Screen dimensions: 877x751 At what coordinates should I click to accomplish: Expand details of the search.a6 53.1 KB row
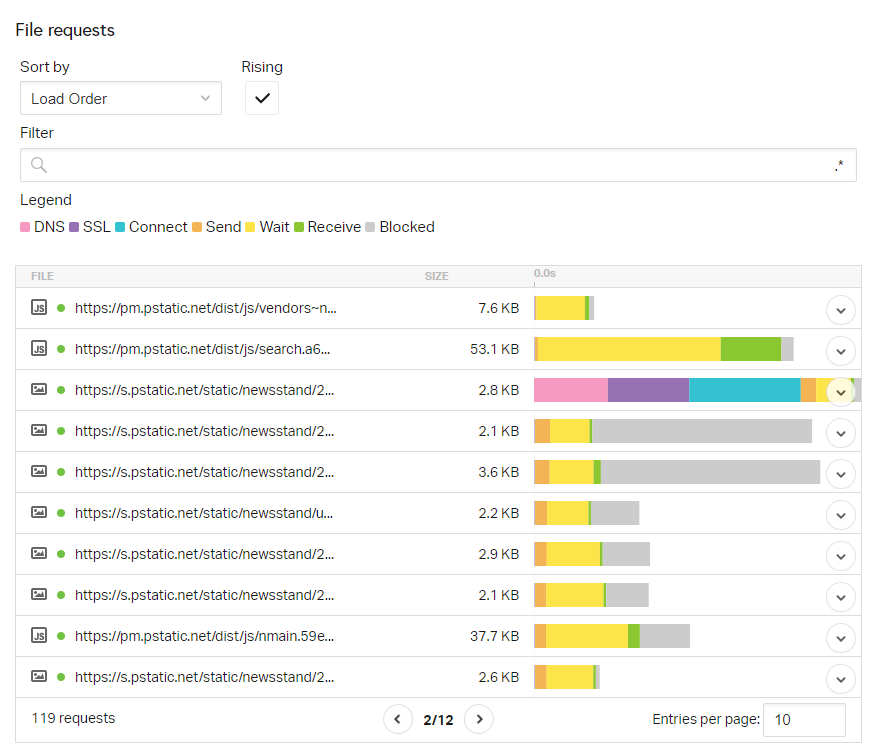click(x=841, y=351)
